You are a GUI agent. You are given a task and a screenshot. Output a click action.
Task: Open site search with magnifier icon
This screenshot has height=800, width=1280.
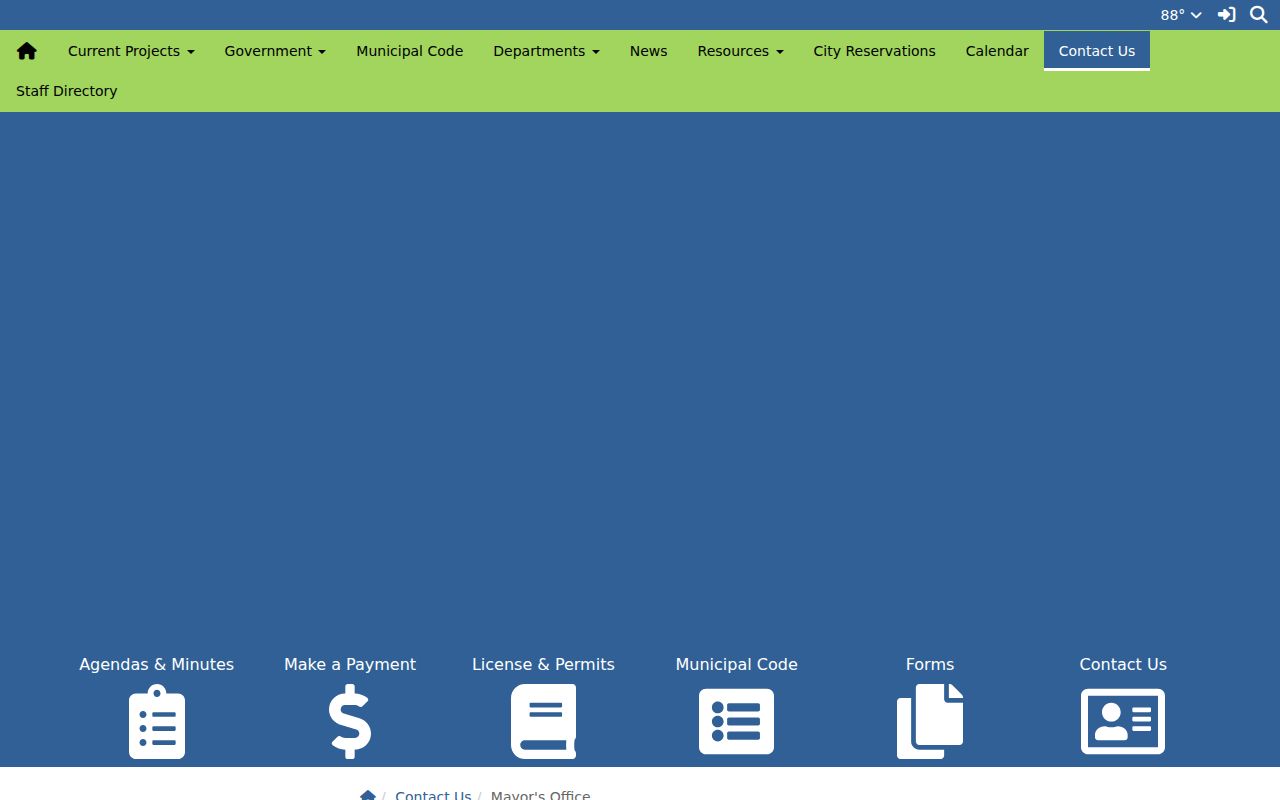coord(1259,15)
